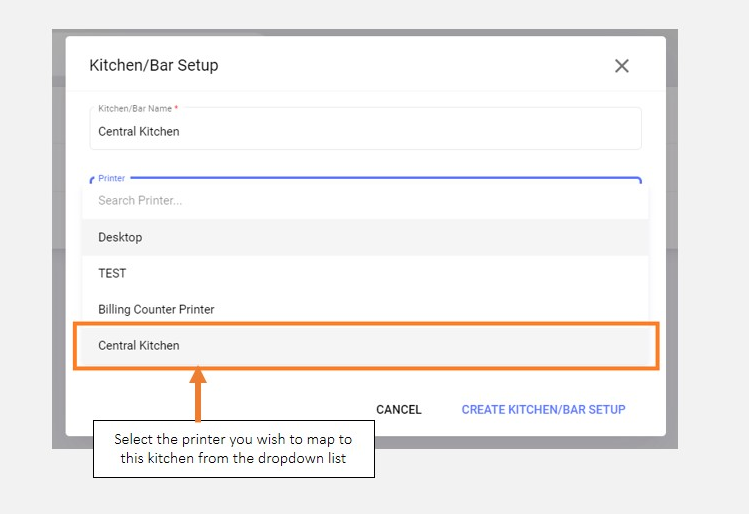Close the Kitchen/Bar Setup dialog

621,66
